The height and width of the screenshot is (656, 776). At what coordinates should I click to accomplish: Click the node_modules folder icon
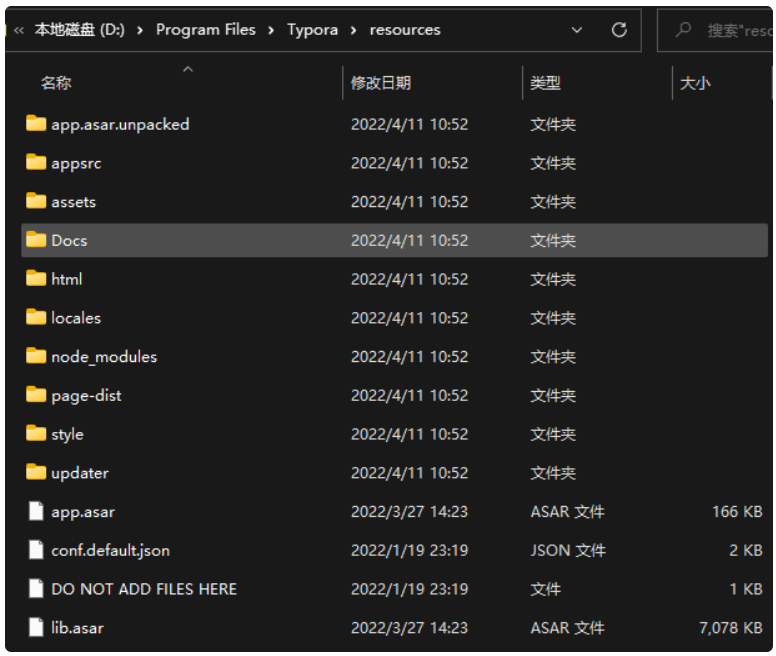coord(36,356)
